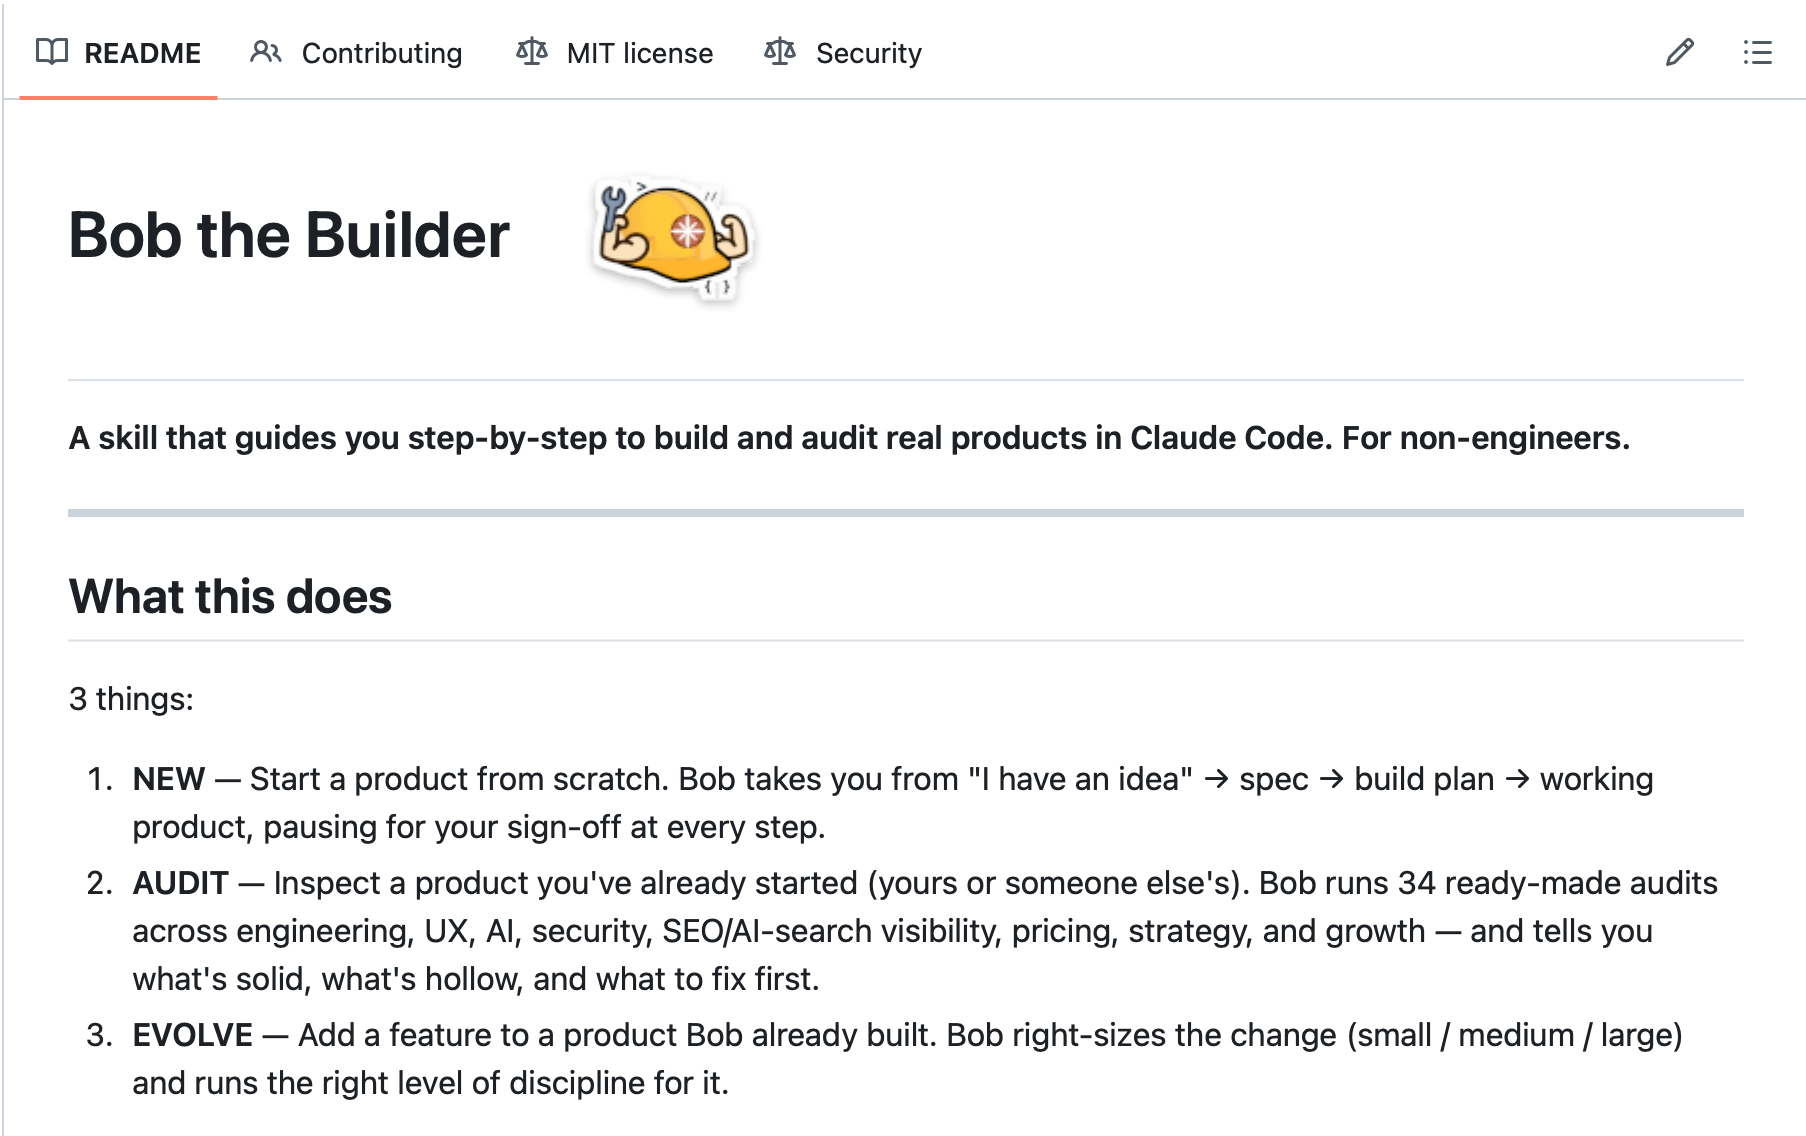Open the MIT license tab
Screen dimensions: 1806x1136
(640, 53)
